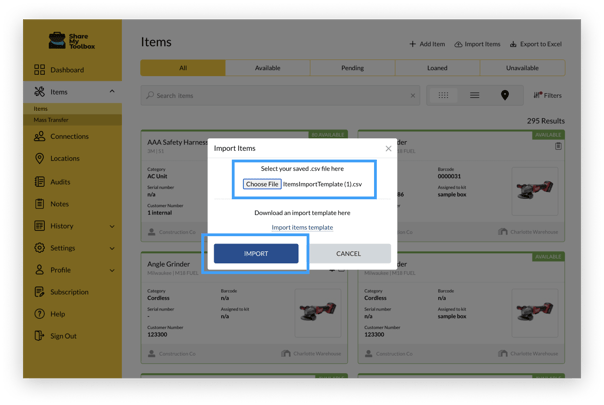Screen dimensions: 604x405
Task: Click the Add Item label
Action: tap(432, 44)
